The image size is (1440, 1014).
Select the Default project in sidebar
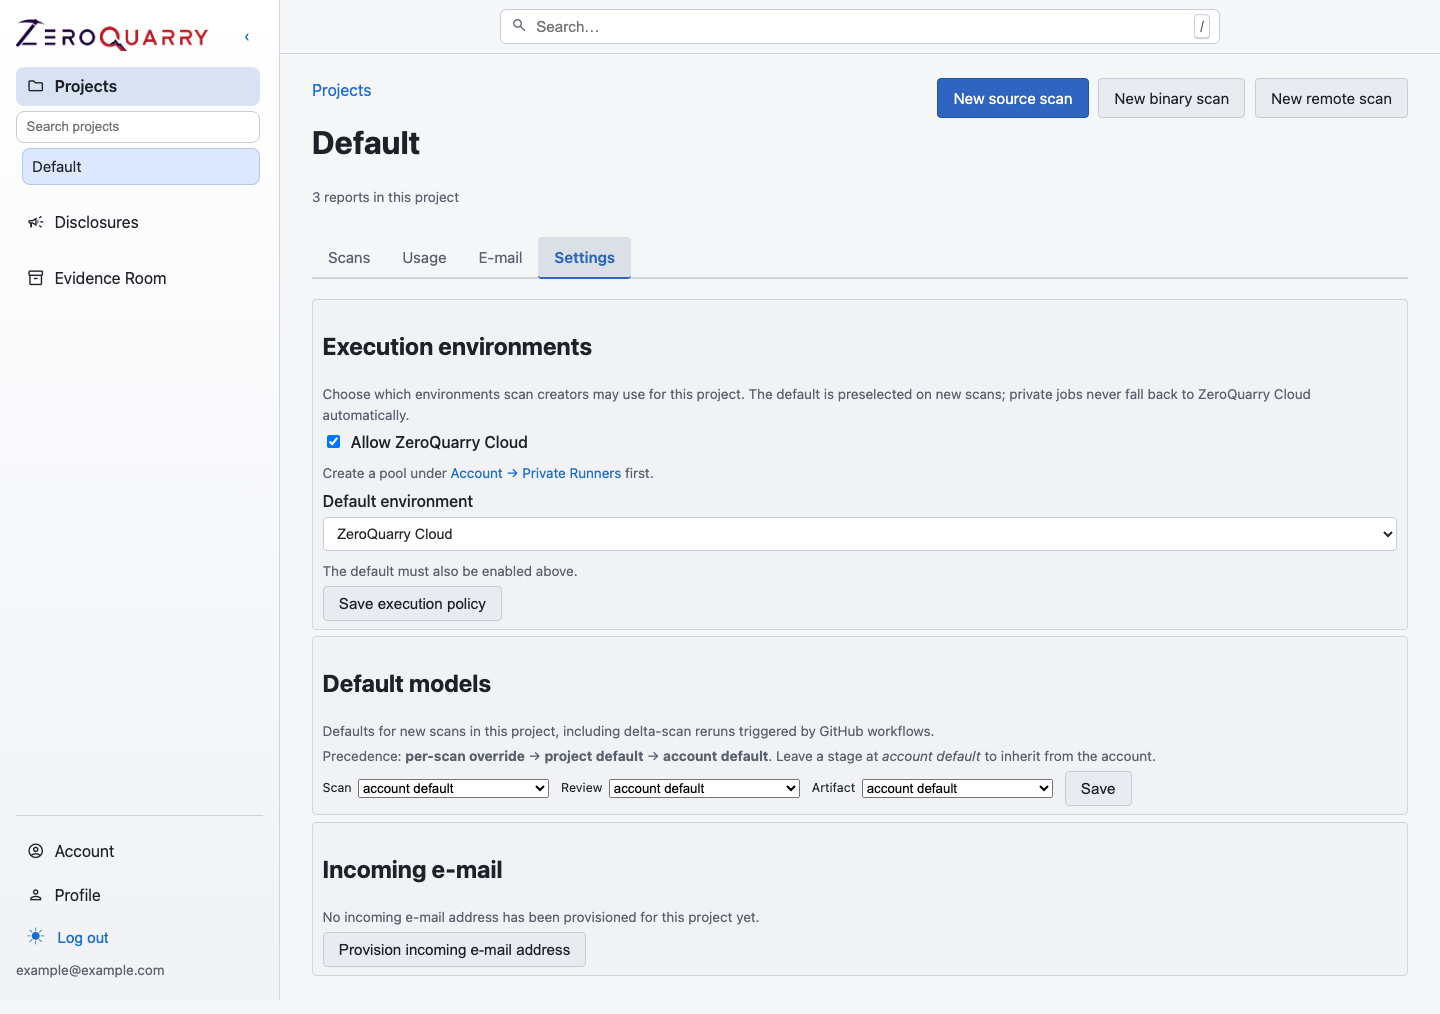141,167
